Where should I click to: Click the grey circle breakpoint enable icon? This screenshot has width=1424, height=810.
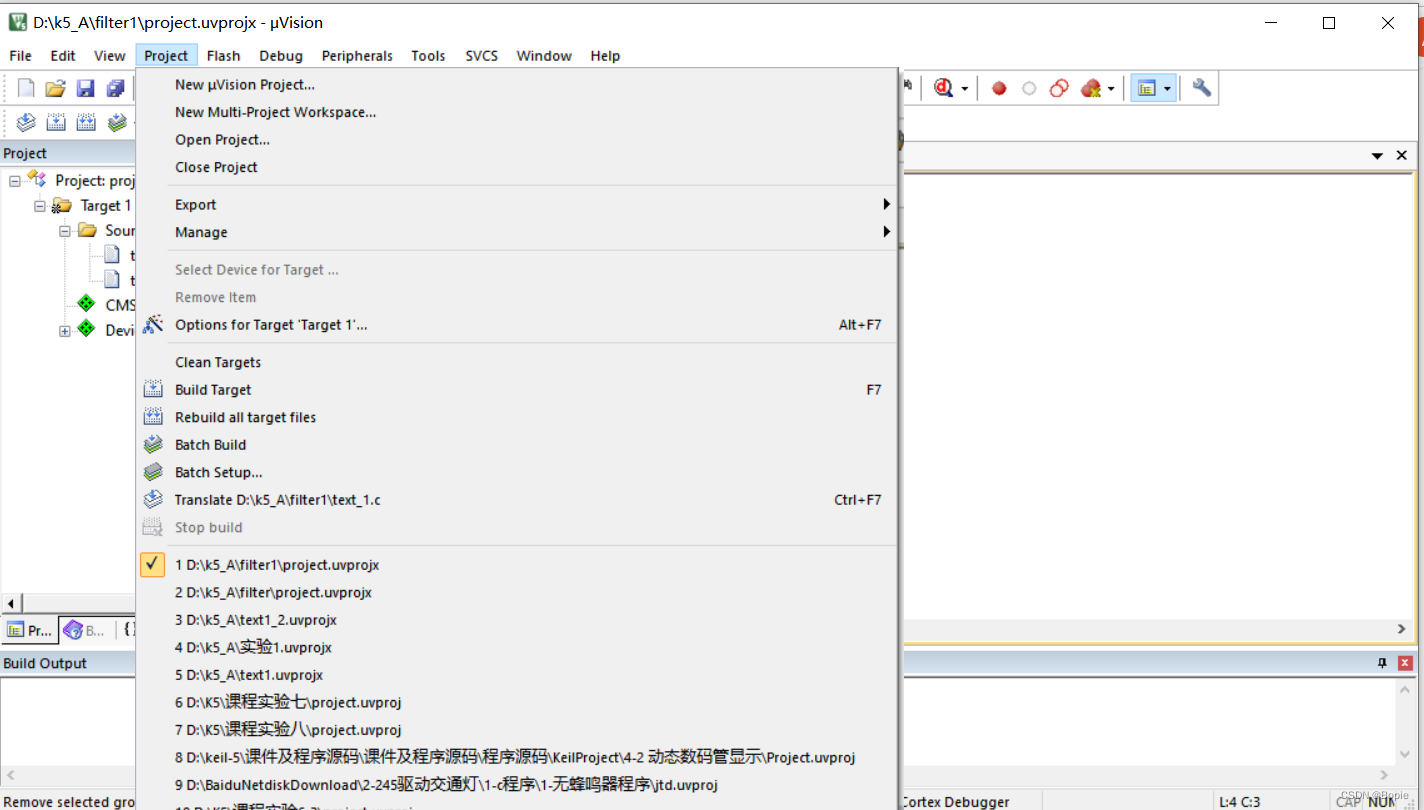click(x=1029, y=88)
